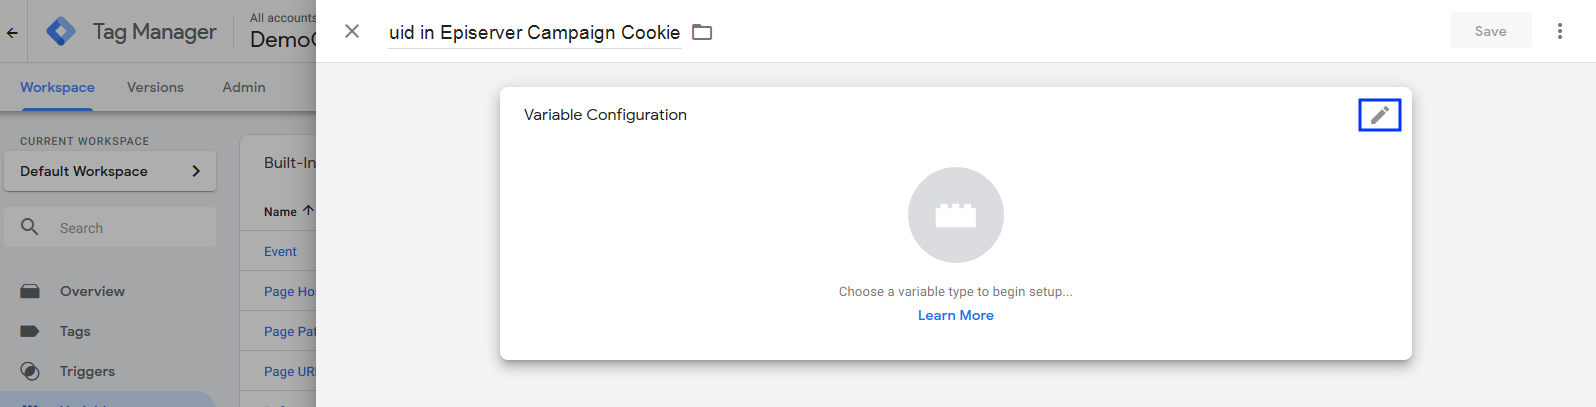Click the pencil edit icon in Variable Configuration

coord(1379,115)
